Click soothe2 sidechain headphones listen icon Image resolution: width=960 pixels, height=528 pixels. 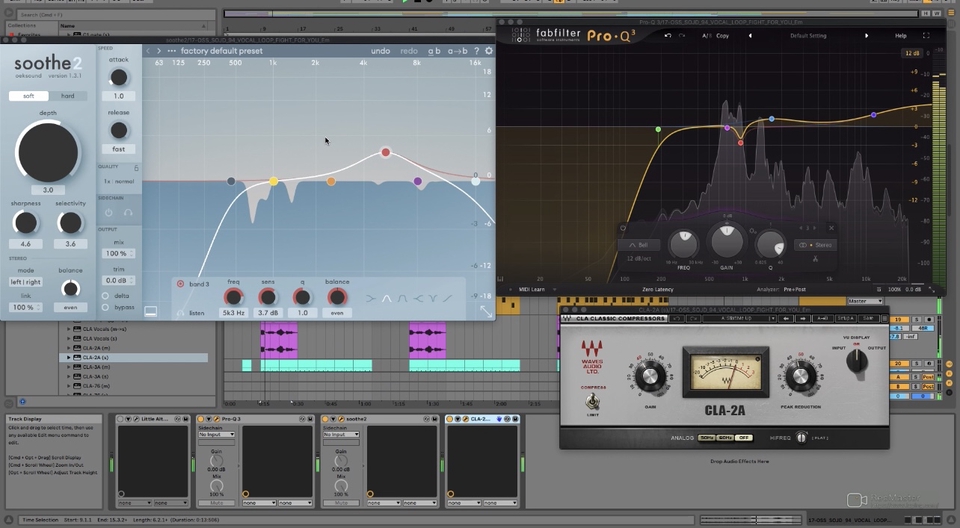[128, 213]
